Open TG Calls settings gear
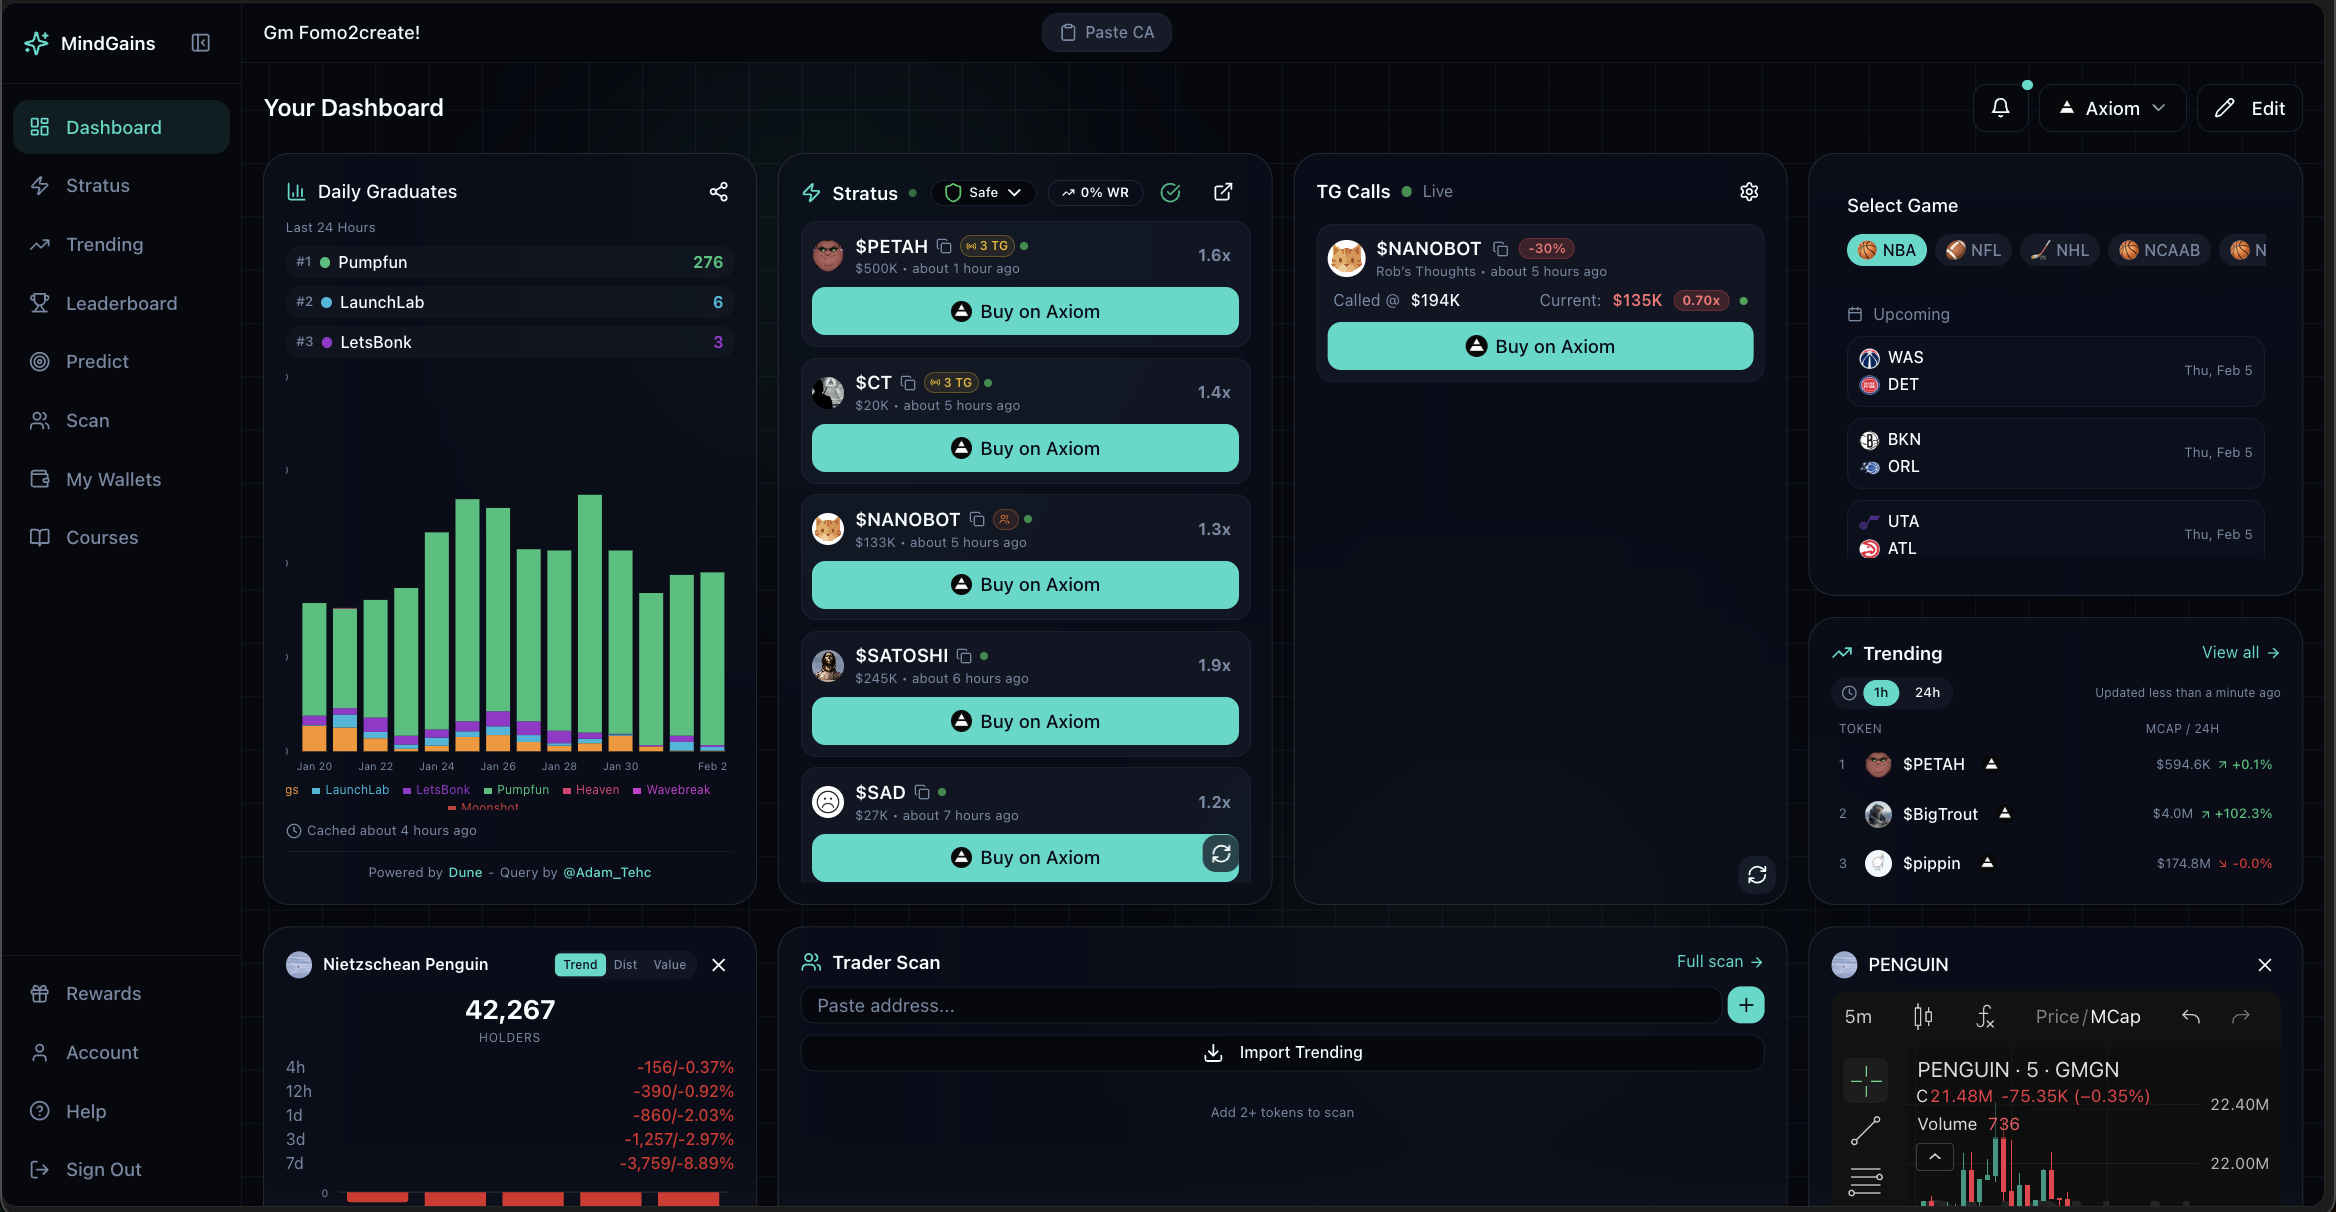The image size is (2336, 1212). coord(1749,191)
